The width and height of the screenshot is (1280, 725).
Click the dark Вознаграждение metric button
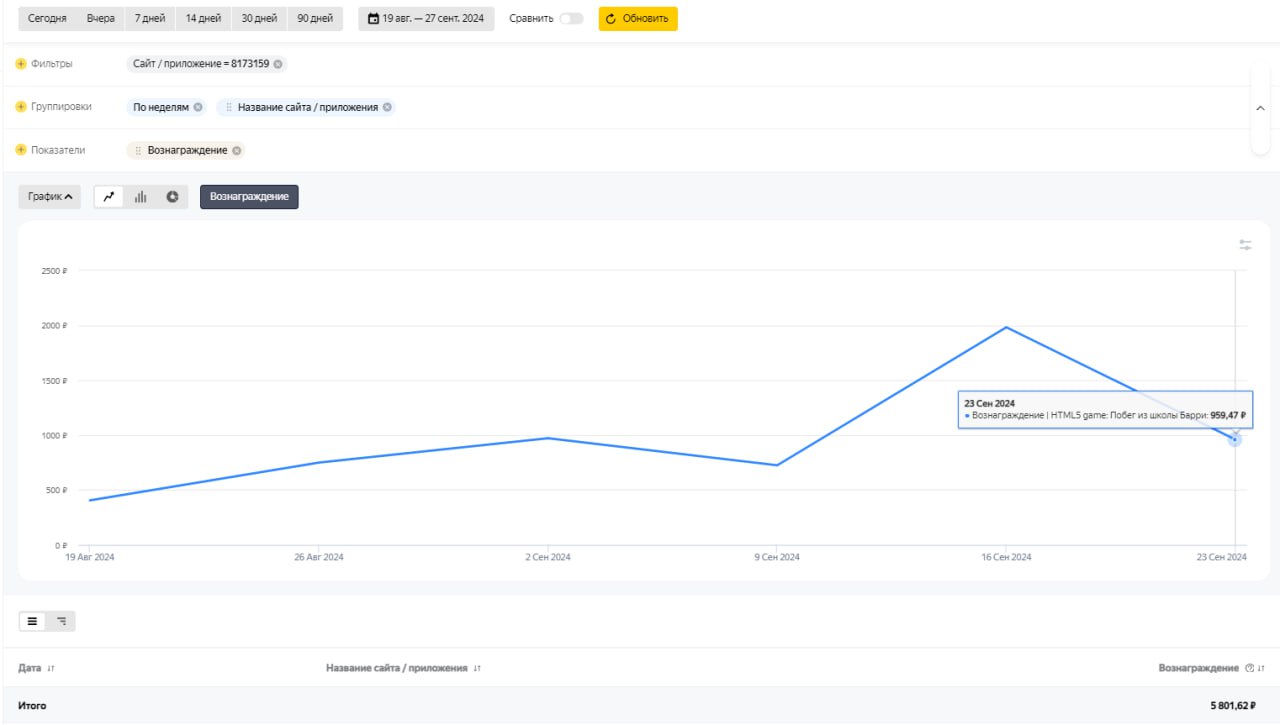(x=249, y=197)
